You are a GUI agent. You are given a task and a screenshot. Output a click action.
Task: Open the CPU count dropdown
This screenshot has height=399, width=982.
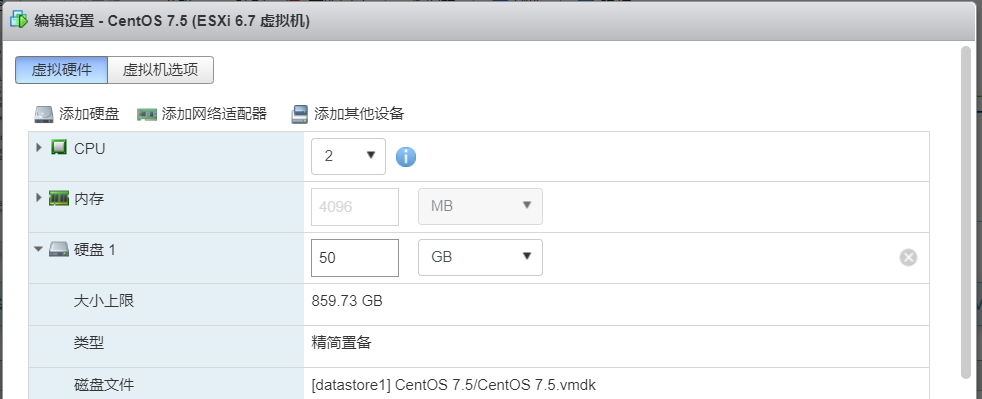pyautogui.click(x=348, y=156)
